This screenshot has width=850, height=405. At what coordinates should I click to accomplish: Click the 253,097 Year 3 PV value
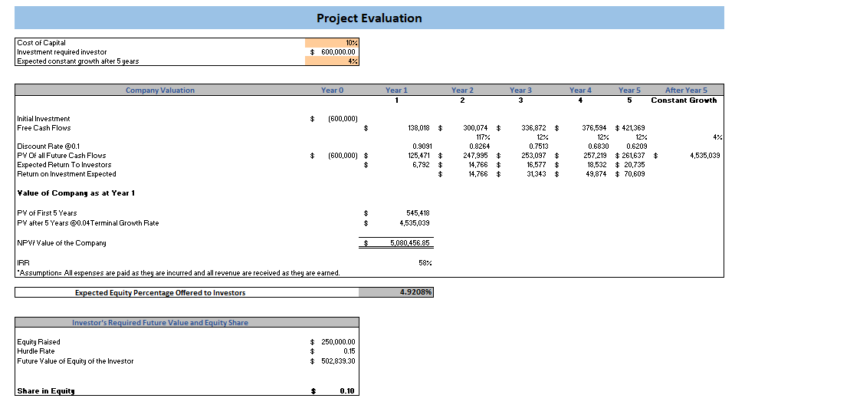click(534, 156)
